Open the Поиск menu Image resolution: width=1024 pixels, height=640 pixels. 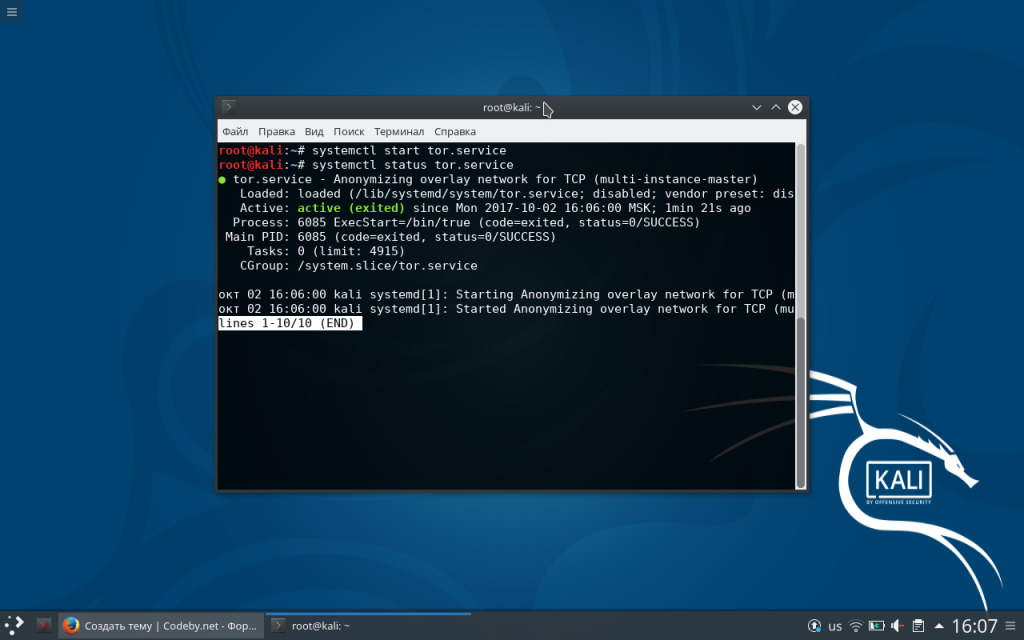pos(349,131)
